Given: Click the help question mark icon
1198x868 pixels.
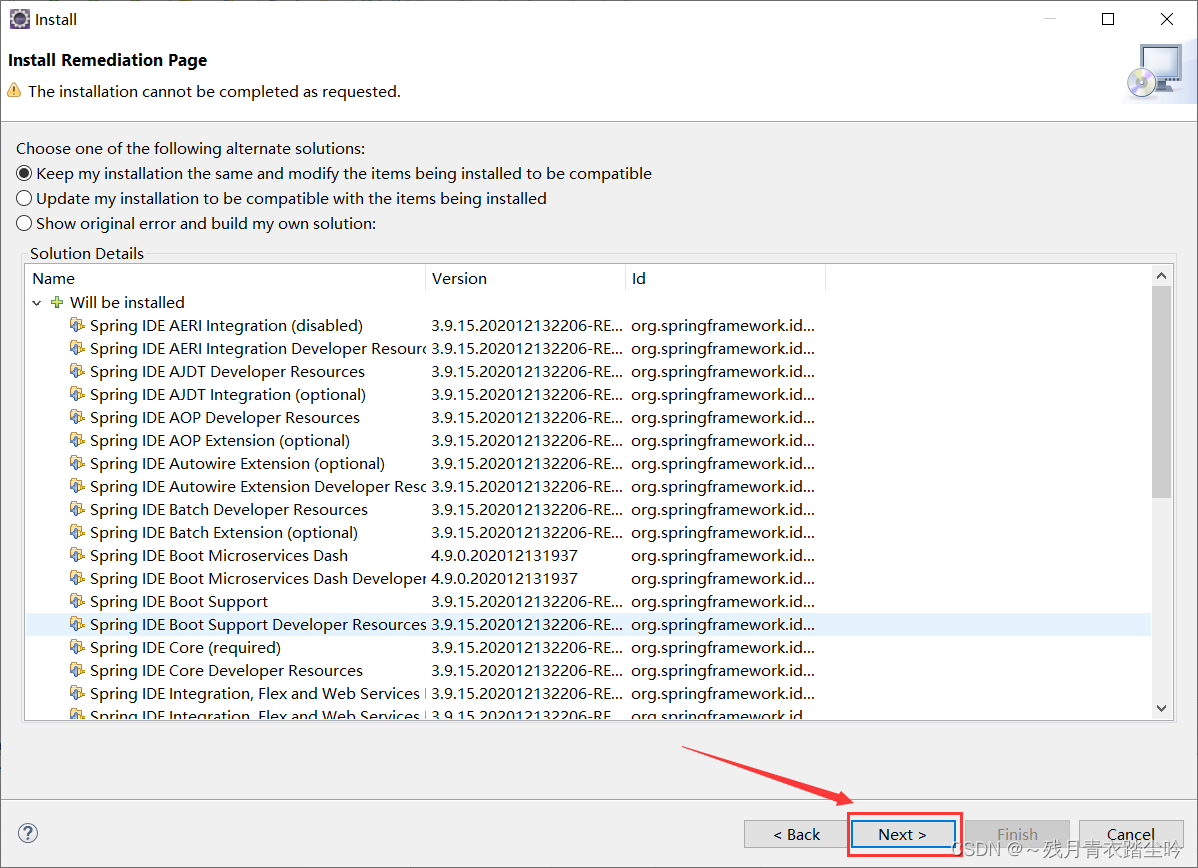Looking at the screenshot, I should 28,833.
